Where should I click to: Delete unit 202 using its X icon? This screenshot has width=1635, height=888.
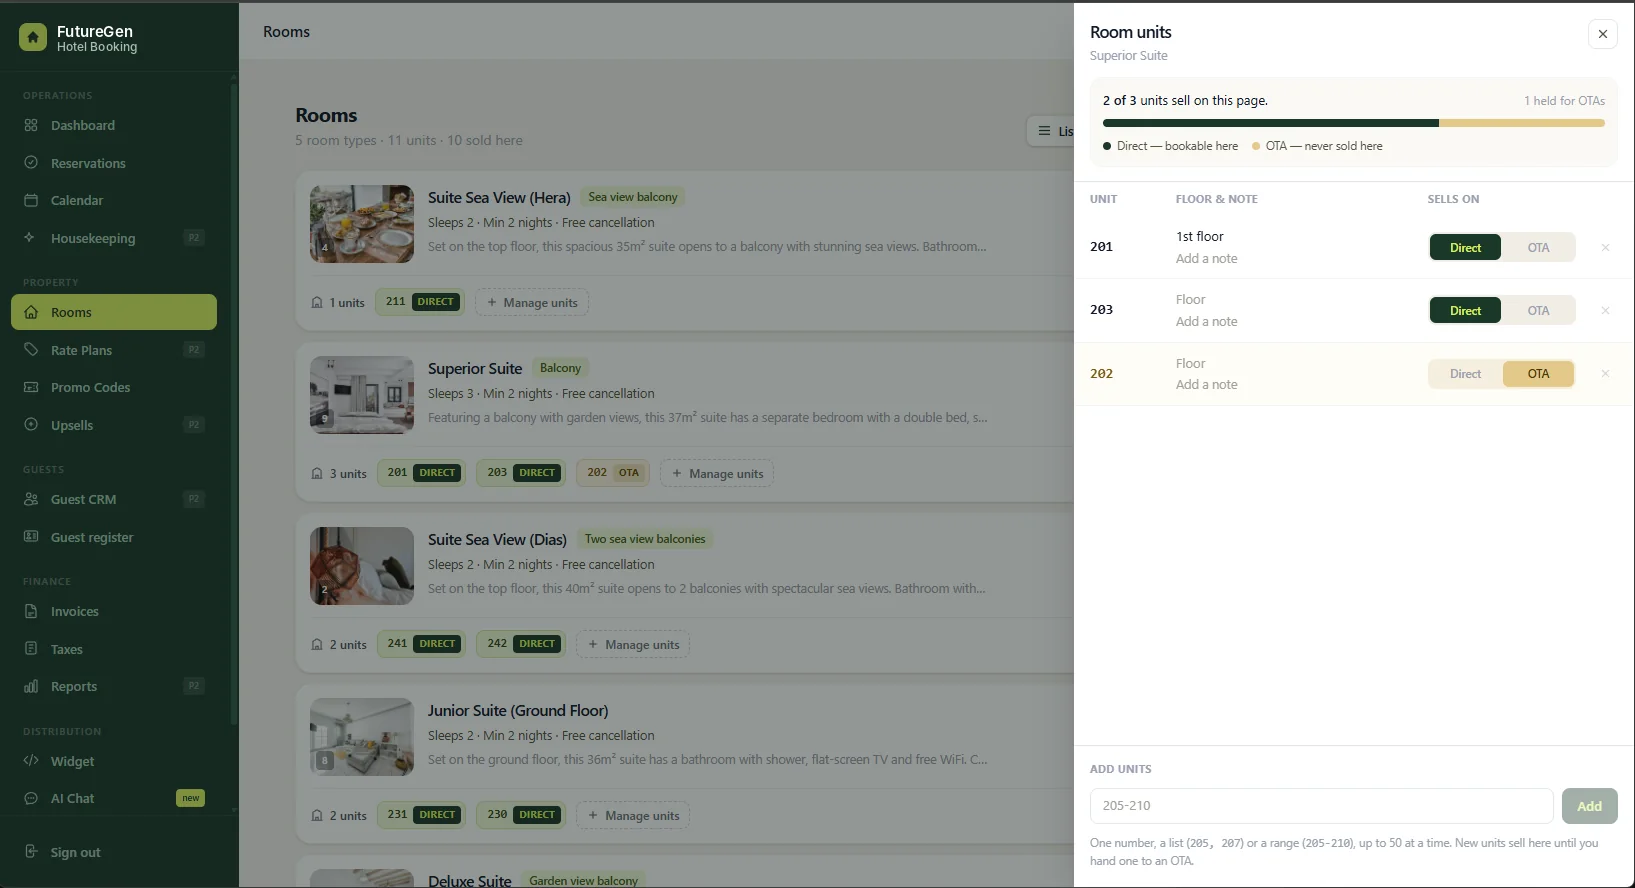(1605, 373)
